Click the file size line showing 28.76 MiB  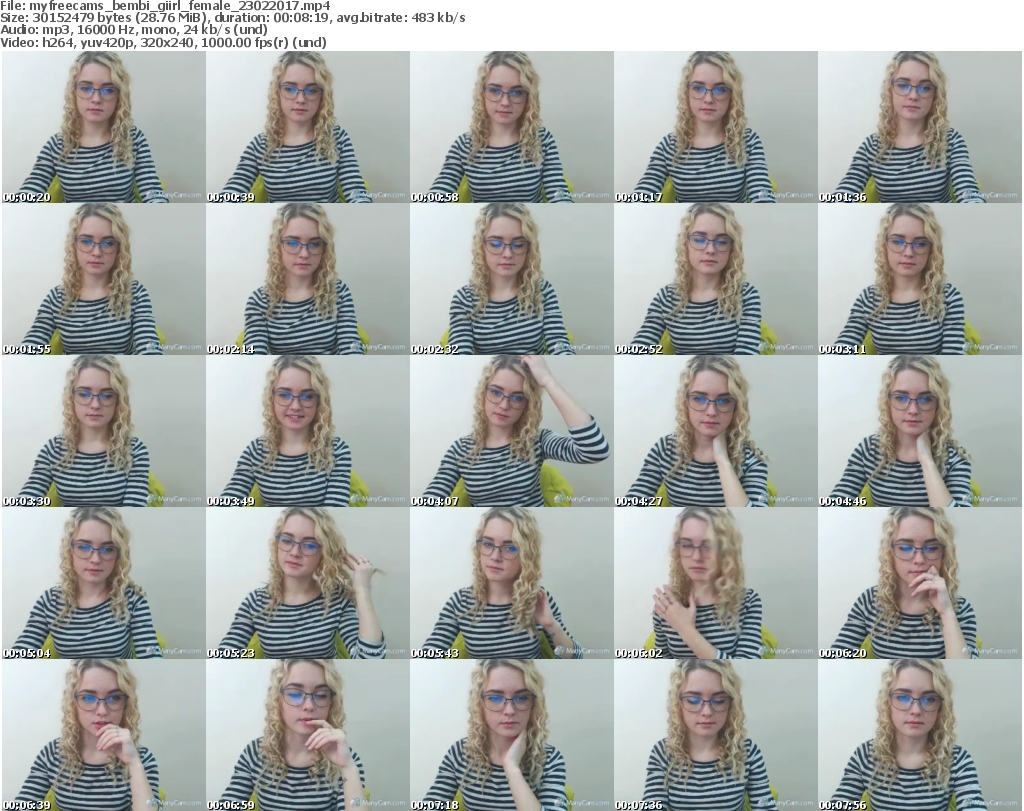[232, 18]
